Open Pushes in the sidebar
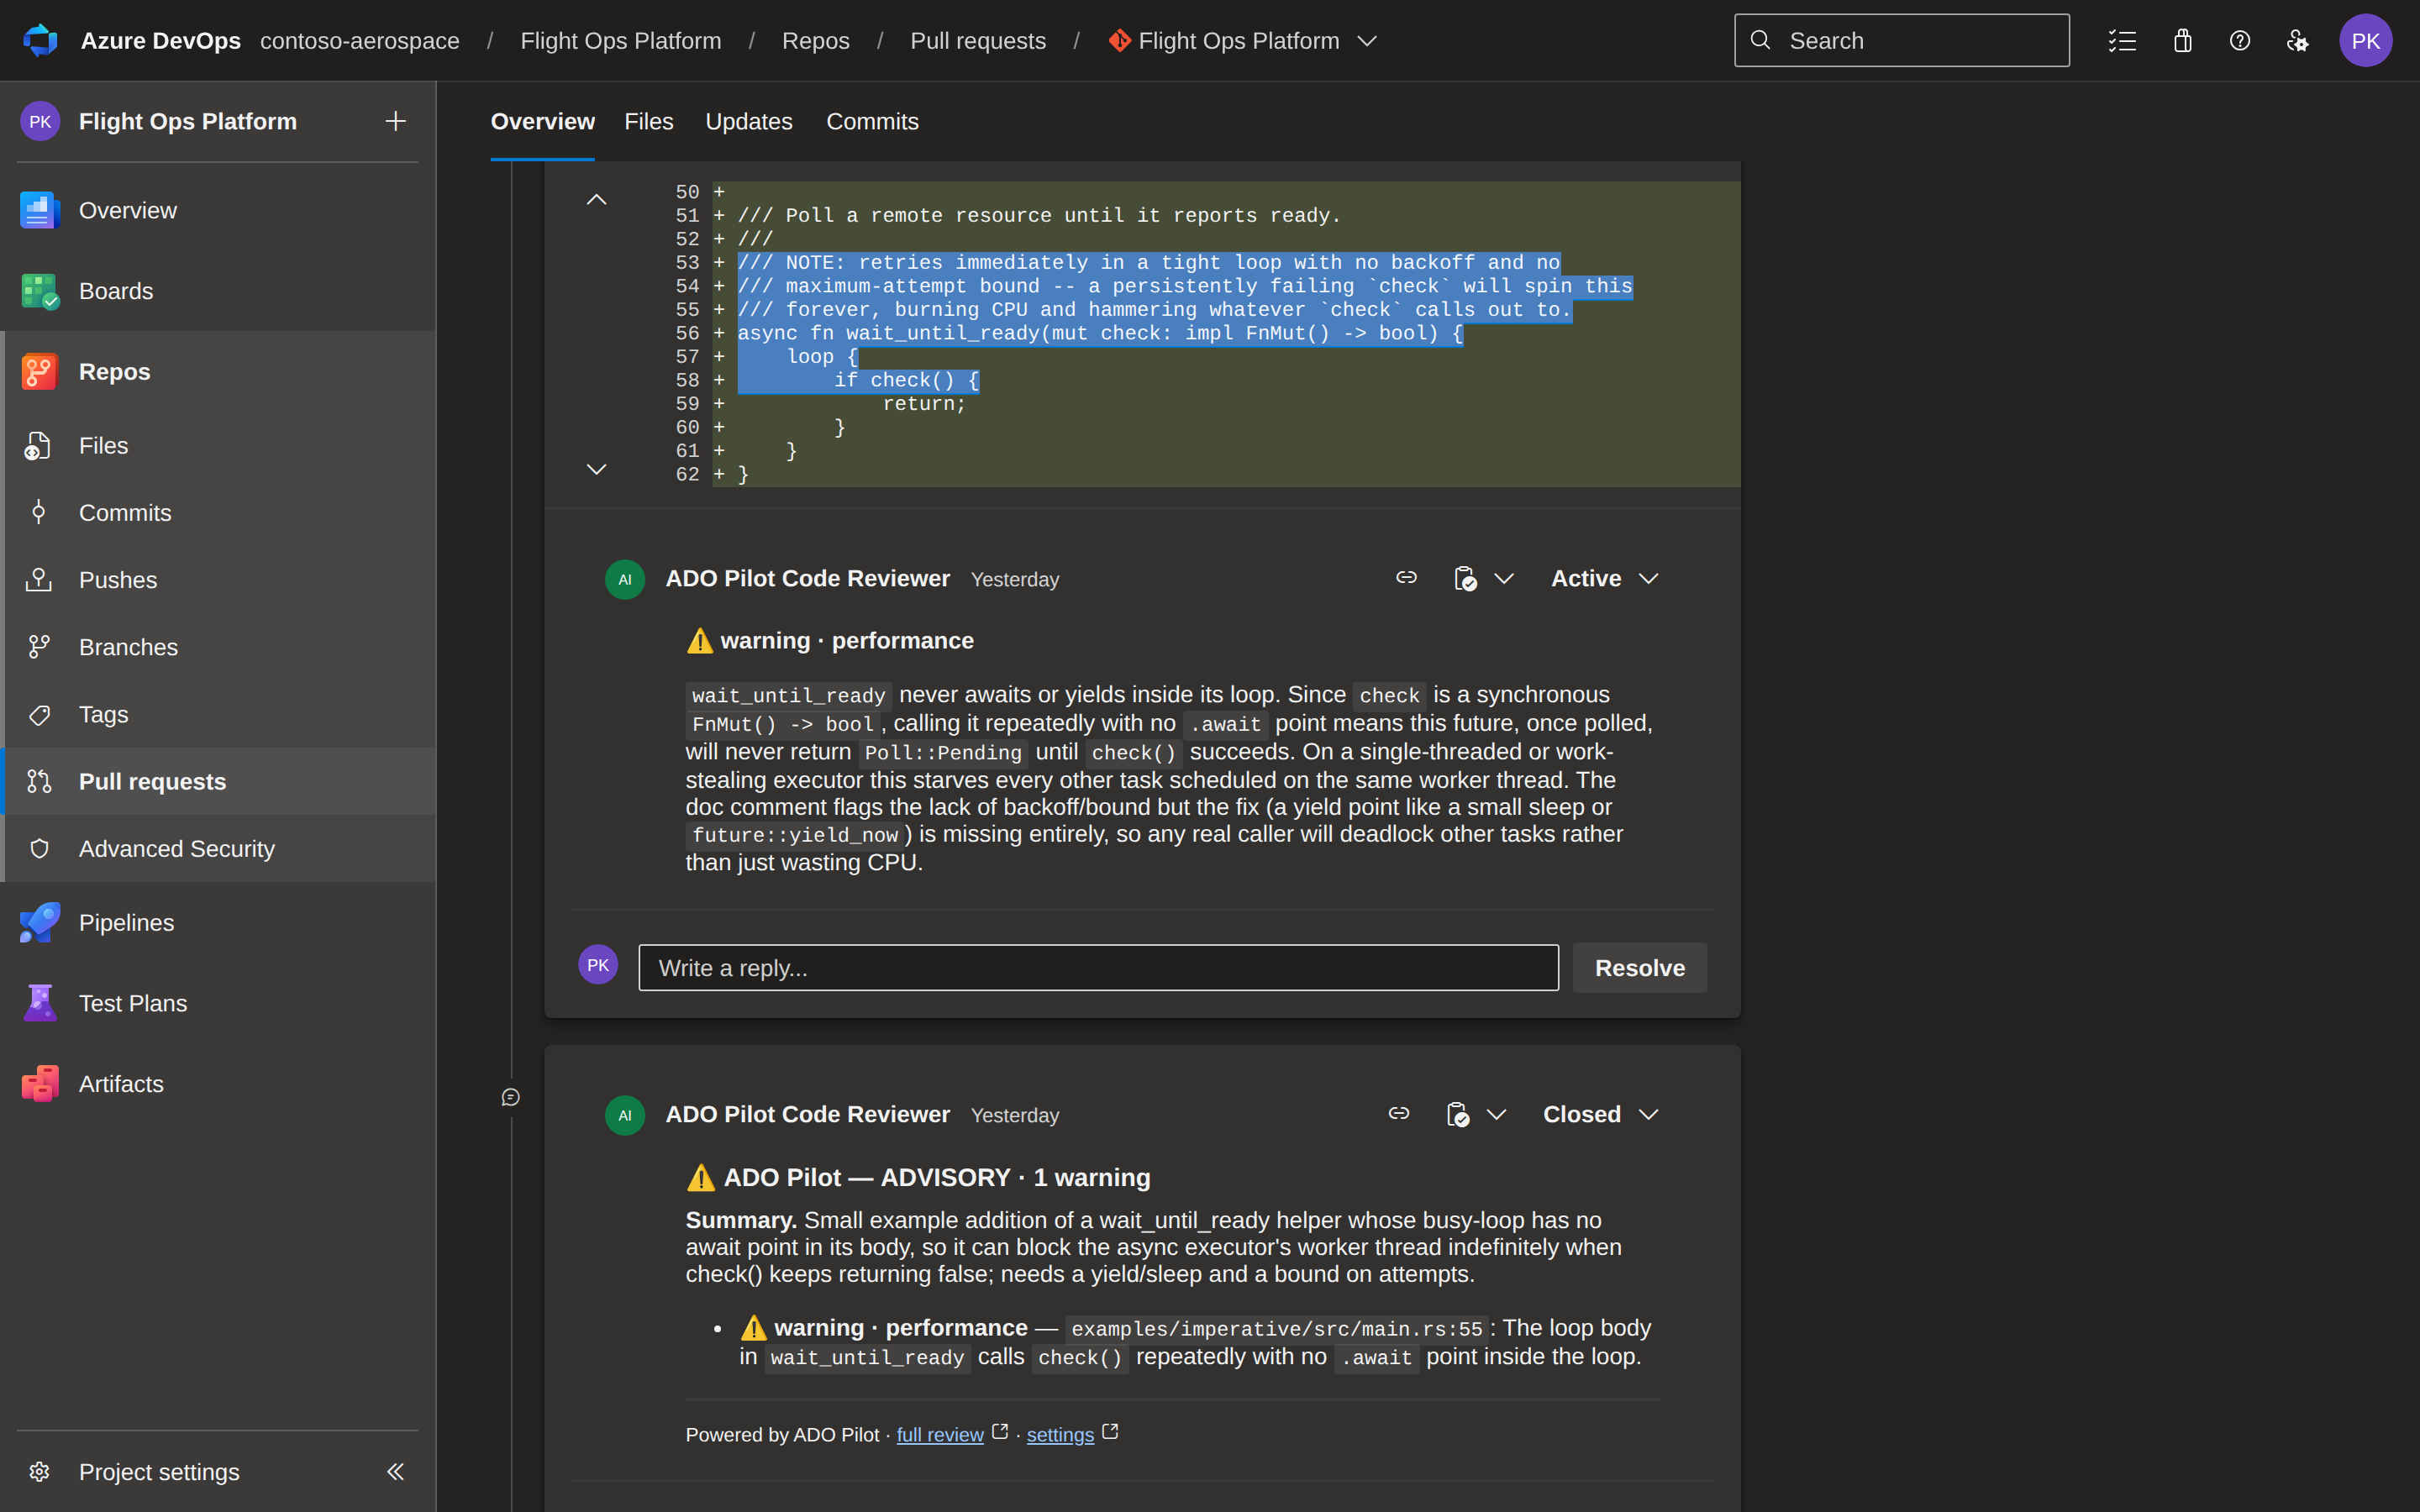Image resolution: width=2420 pixels, height=1512 pixels. click(218, 580)
